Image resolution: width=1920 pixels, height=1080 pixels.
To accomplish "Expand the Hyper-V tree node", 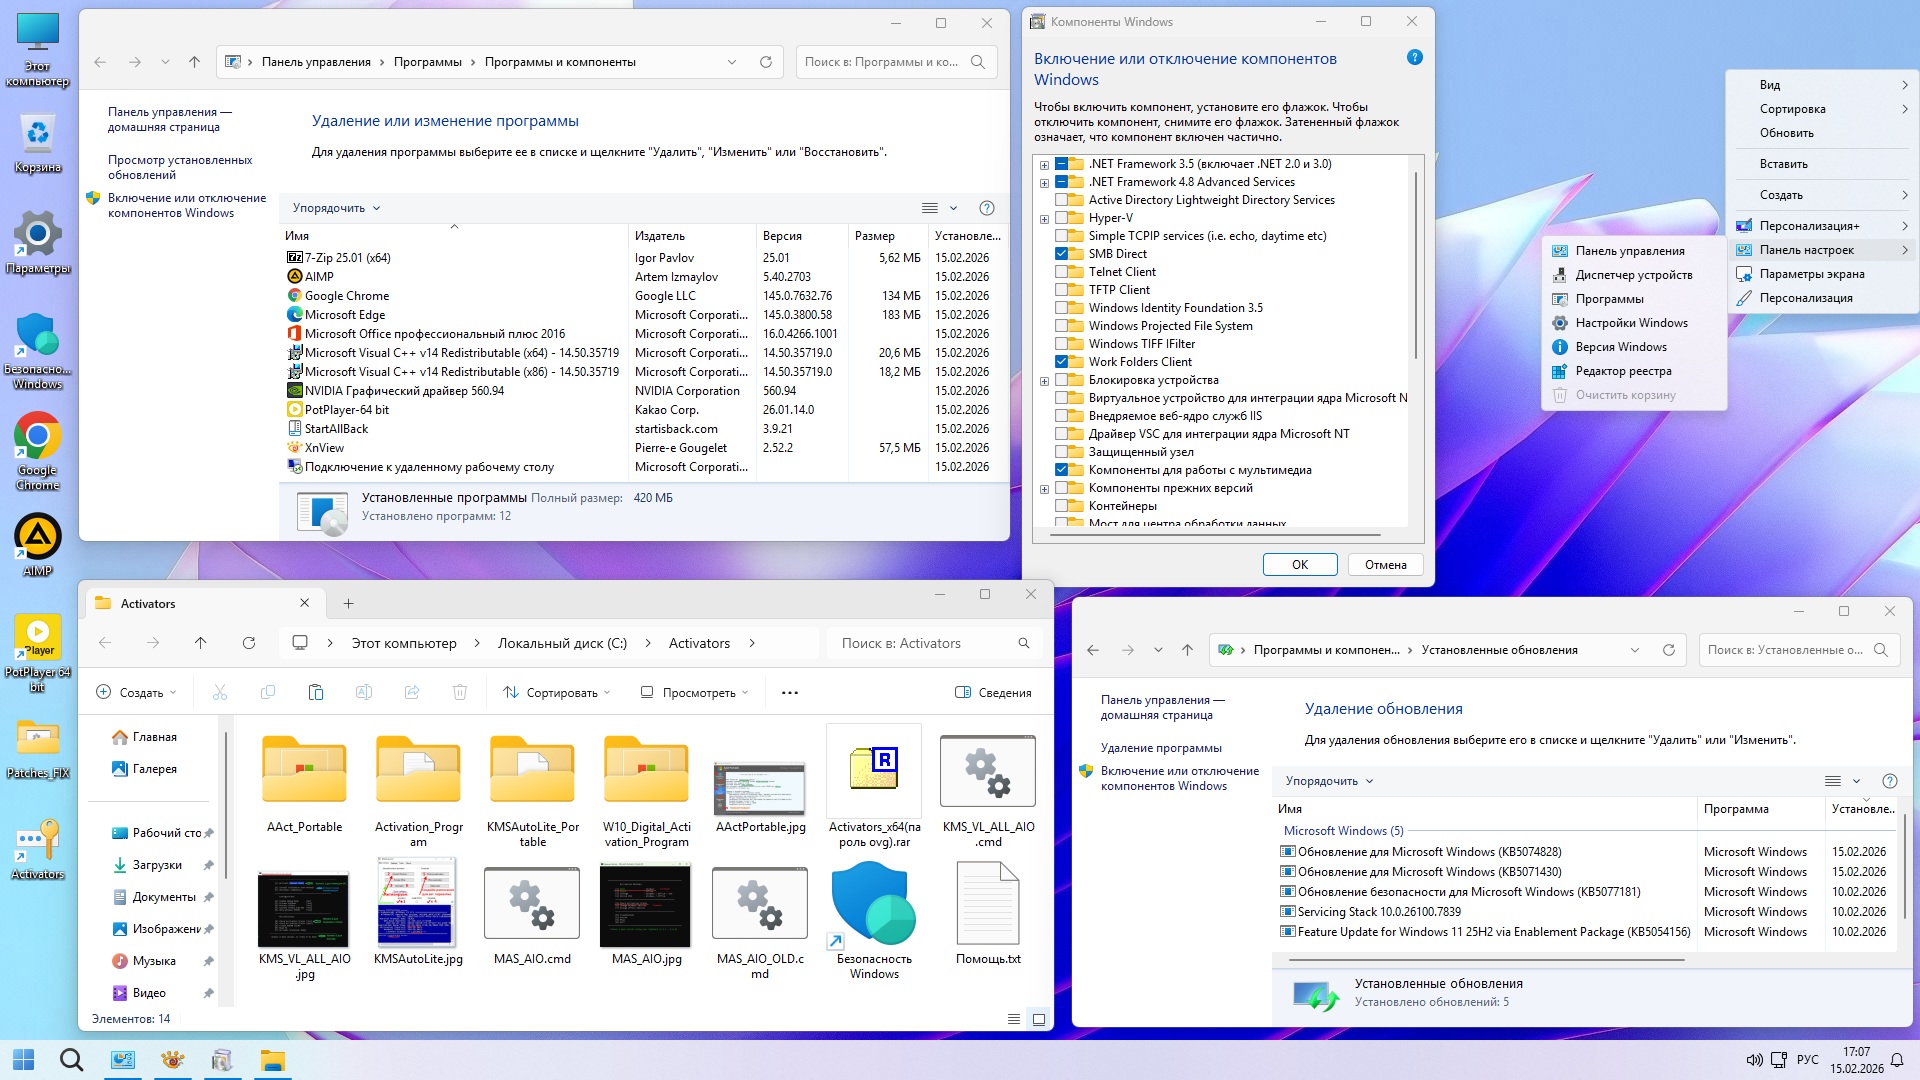I will 1044,219.
